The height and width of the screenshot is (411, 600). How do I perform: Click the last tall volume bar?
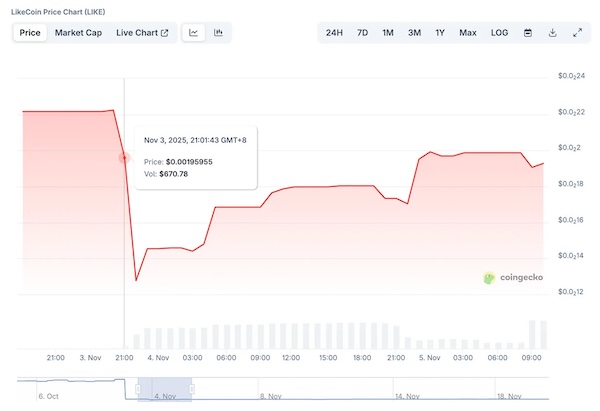coord(539,334)
